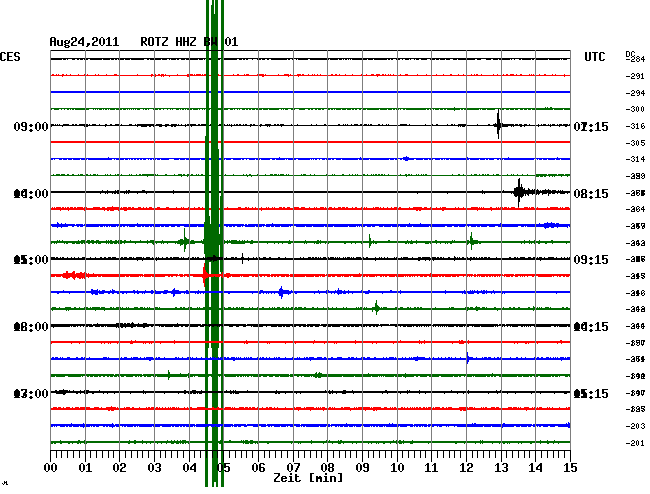Click the 10 minute axis label

397,468
